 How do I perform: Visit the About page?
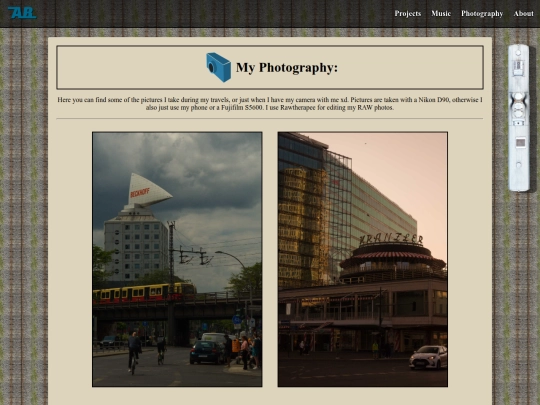[x=523, y=13]
